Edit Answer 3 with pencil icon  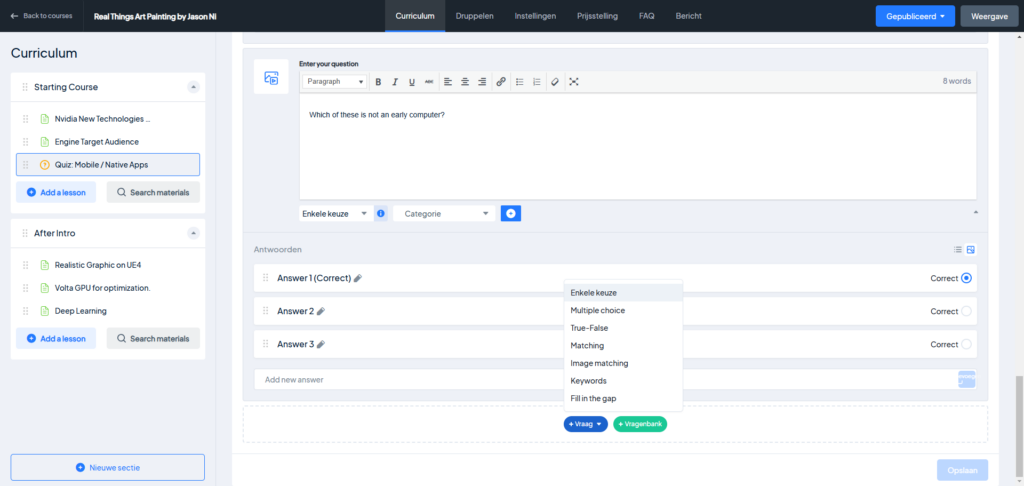tap(321, 344)
